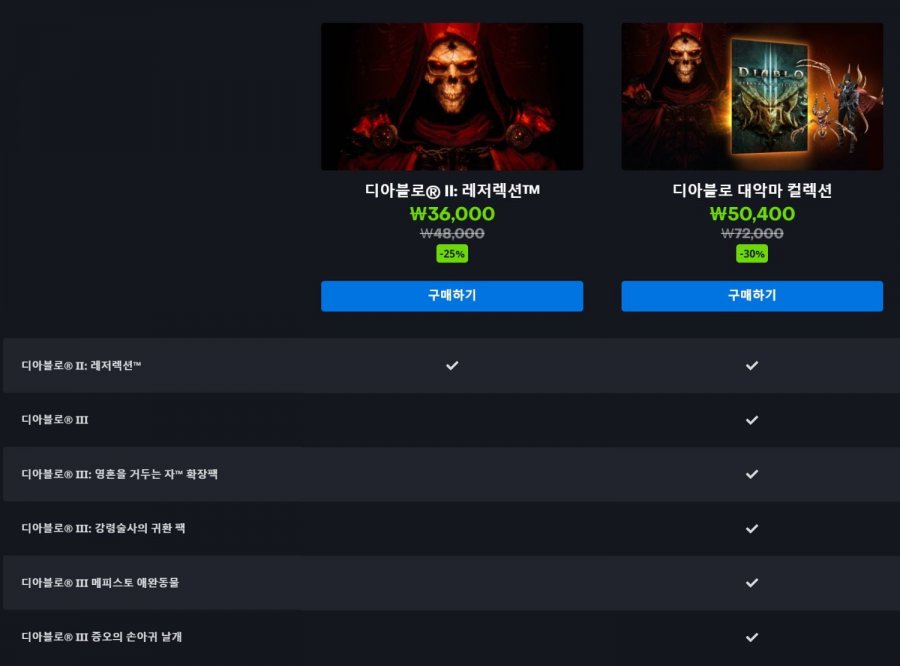Click the checkmark in 디아블로 III row

[752, 420]
